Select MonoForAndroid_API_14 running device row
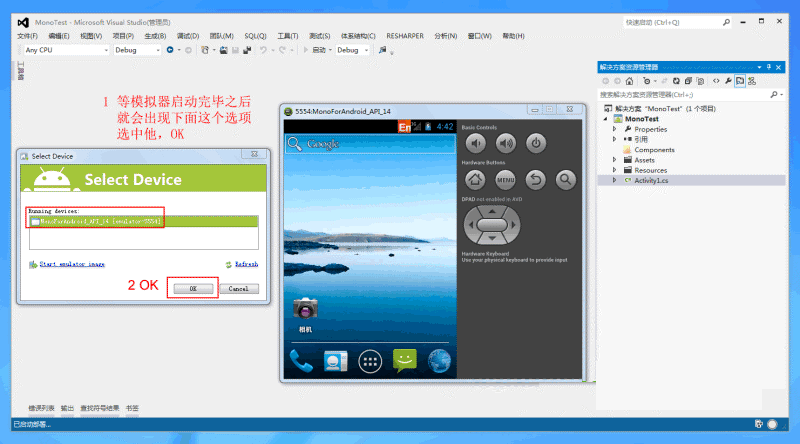The height and width of the screenshot is (444, 800). click(x=143, y=221)
